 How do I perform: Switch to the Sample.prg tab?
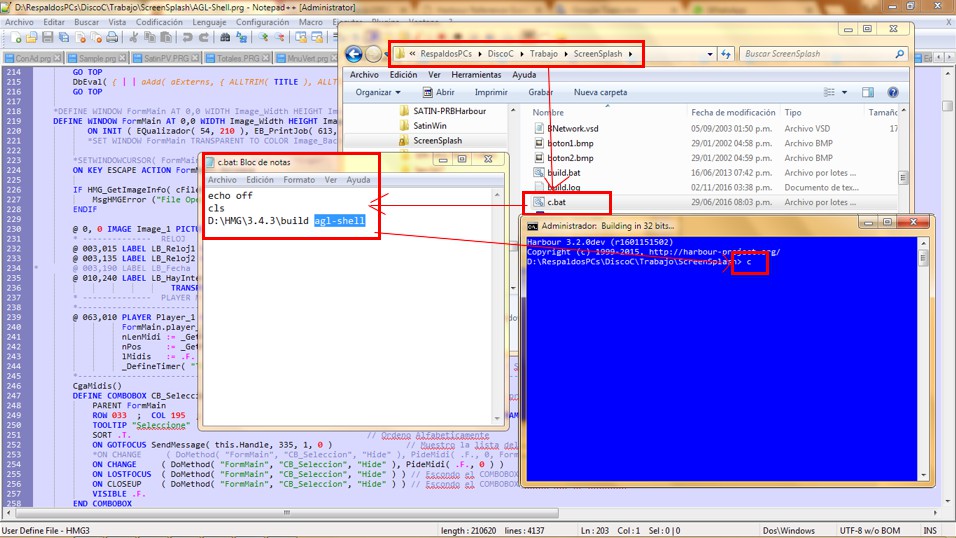(96, 58)
